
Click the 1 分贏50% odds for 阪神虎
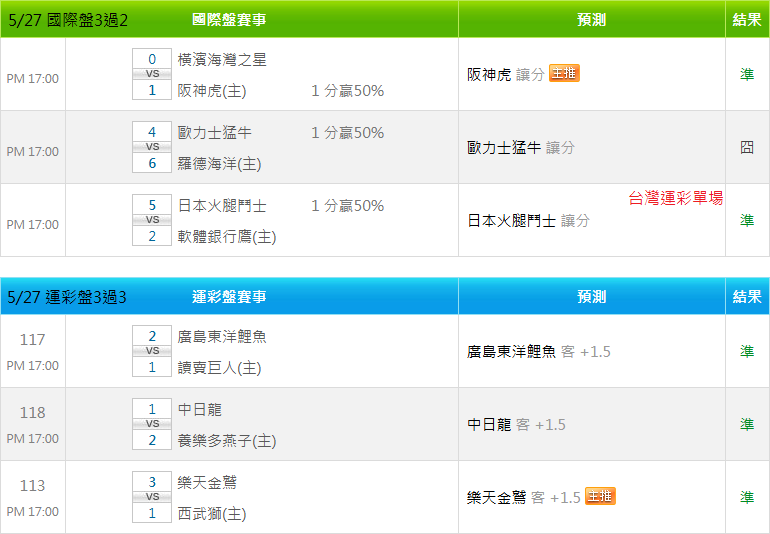coord(348,91)
